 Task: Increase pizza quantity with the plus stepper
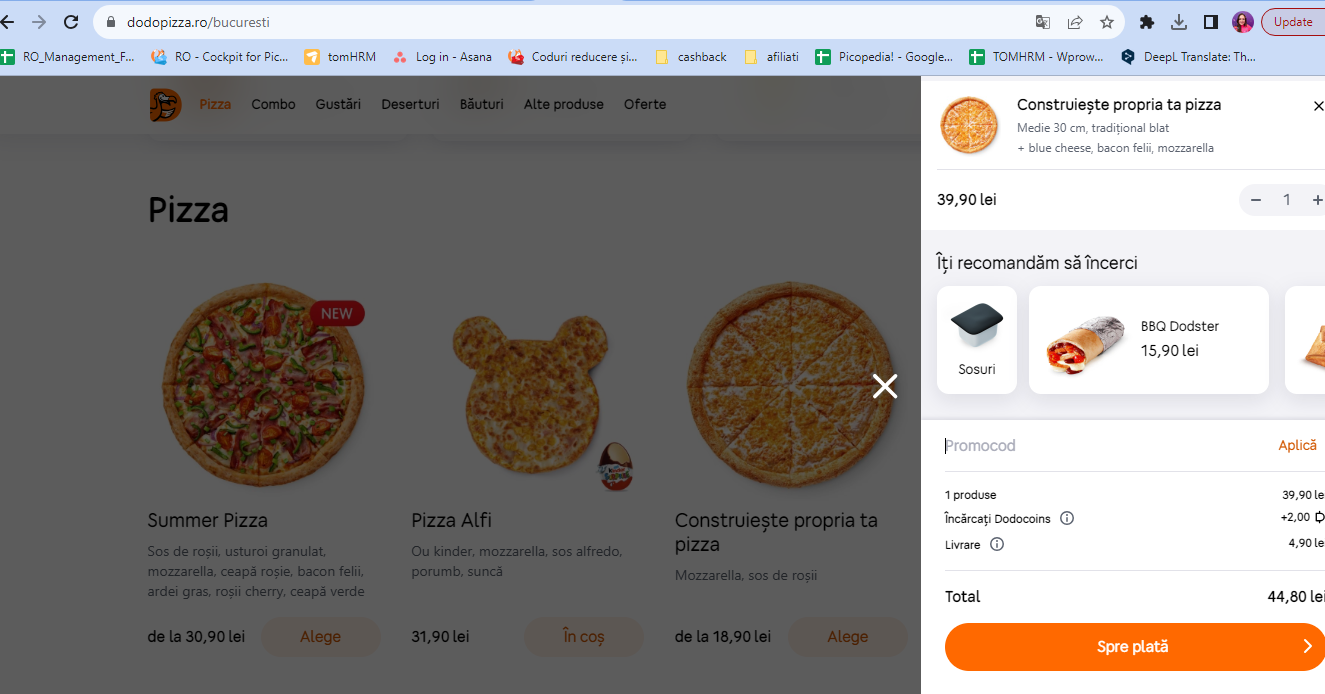[1318, 199]
